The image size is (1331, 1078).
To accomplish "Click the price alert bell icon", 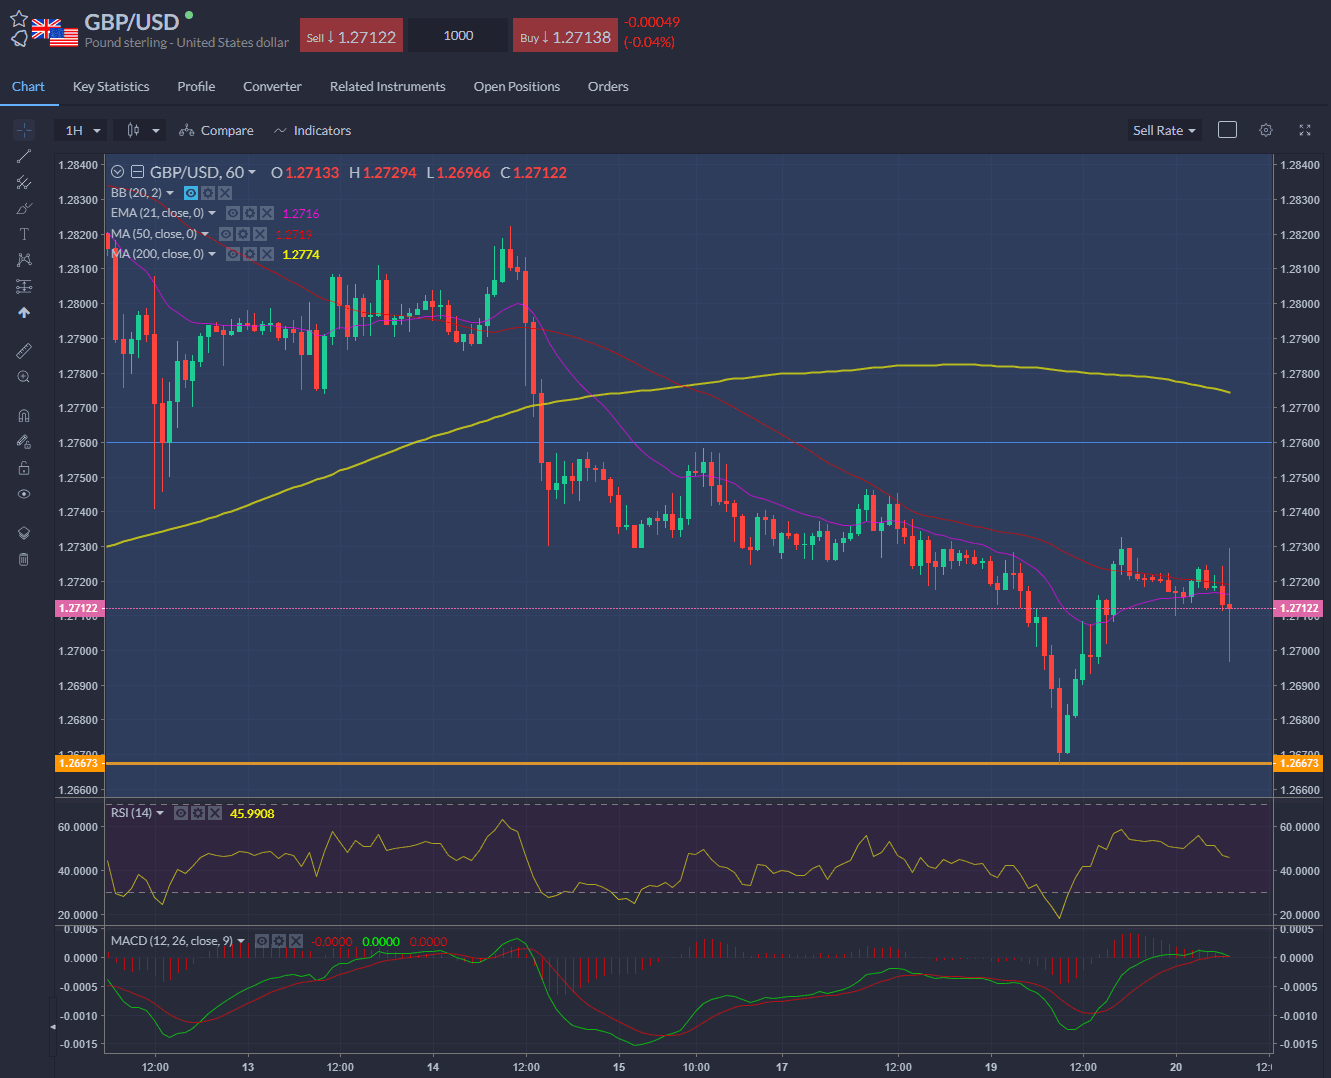I will (x=18, y=39).
